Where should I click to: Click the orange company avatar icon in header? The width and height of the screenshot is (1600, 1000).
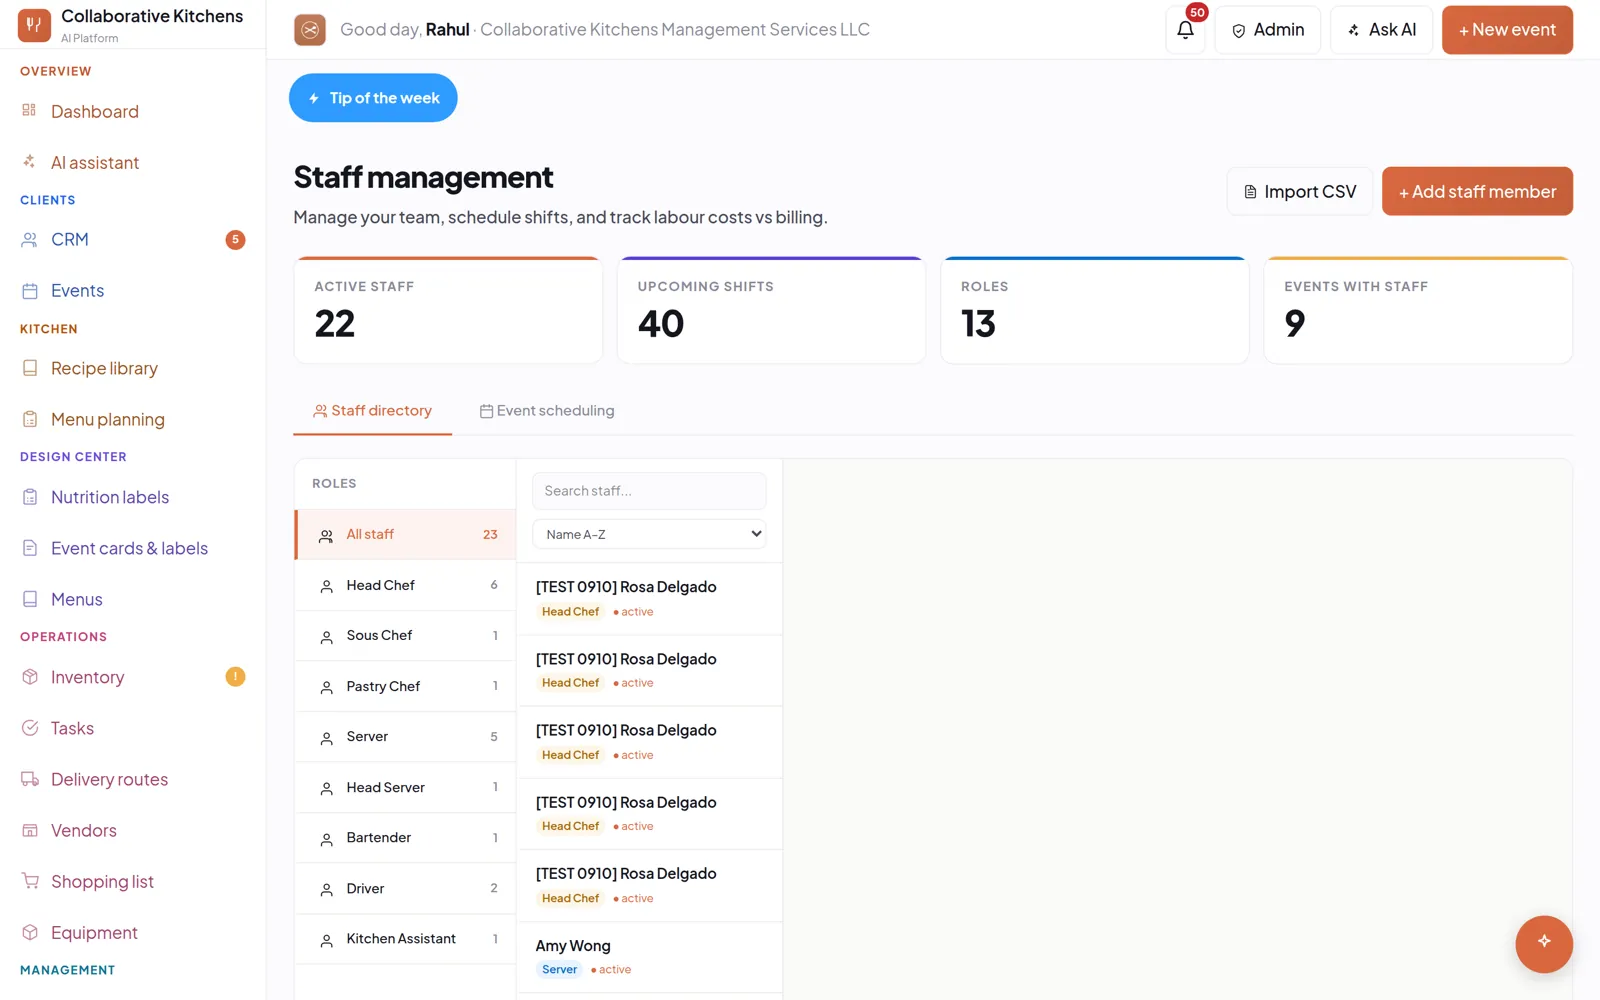click(310, 30)
